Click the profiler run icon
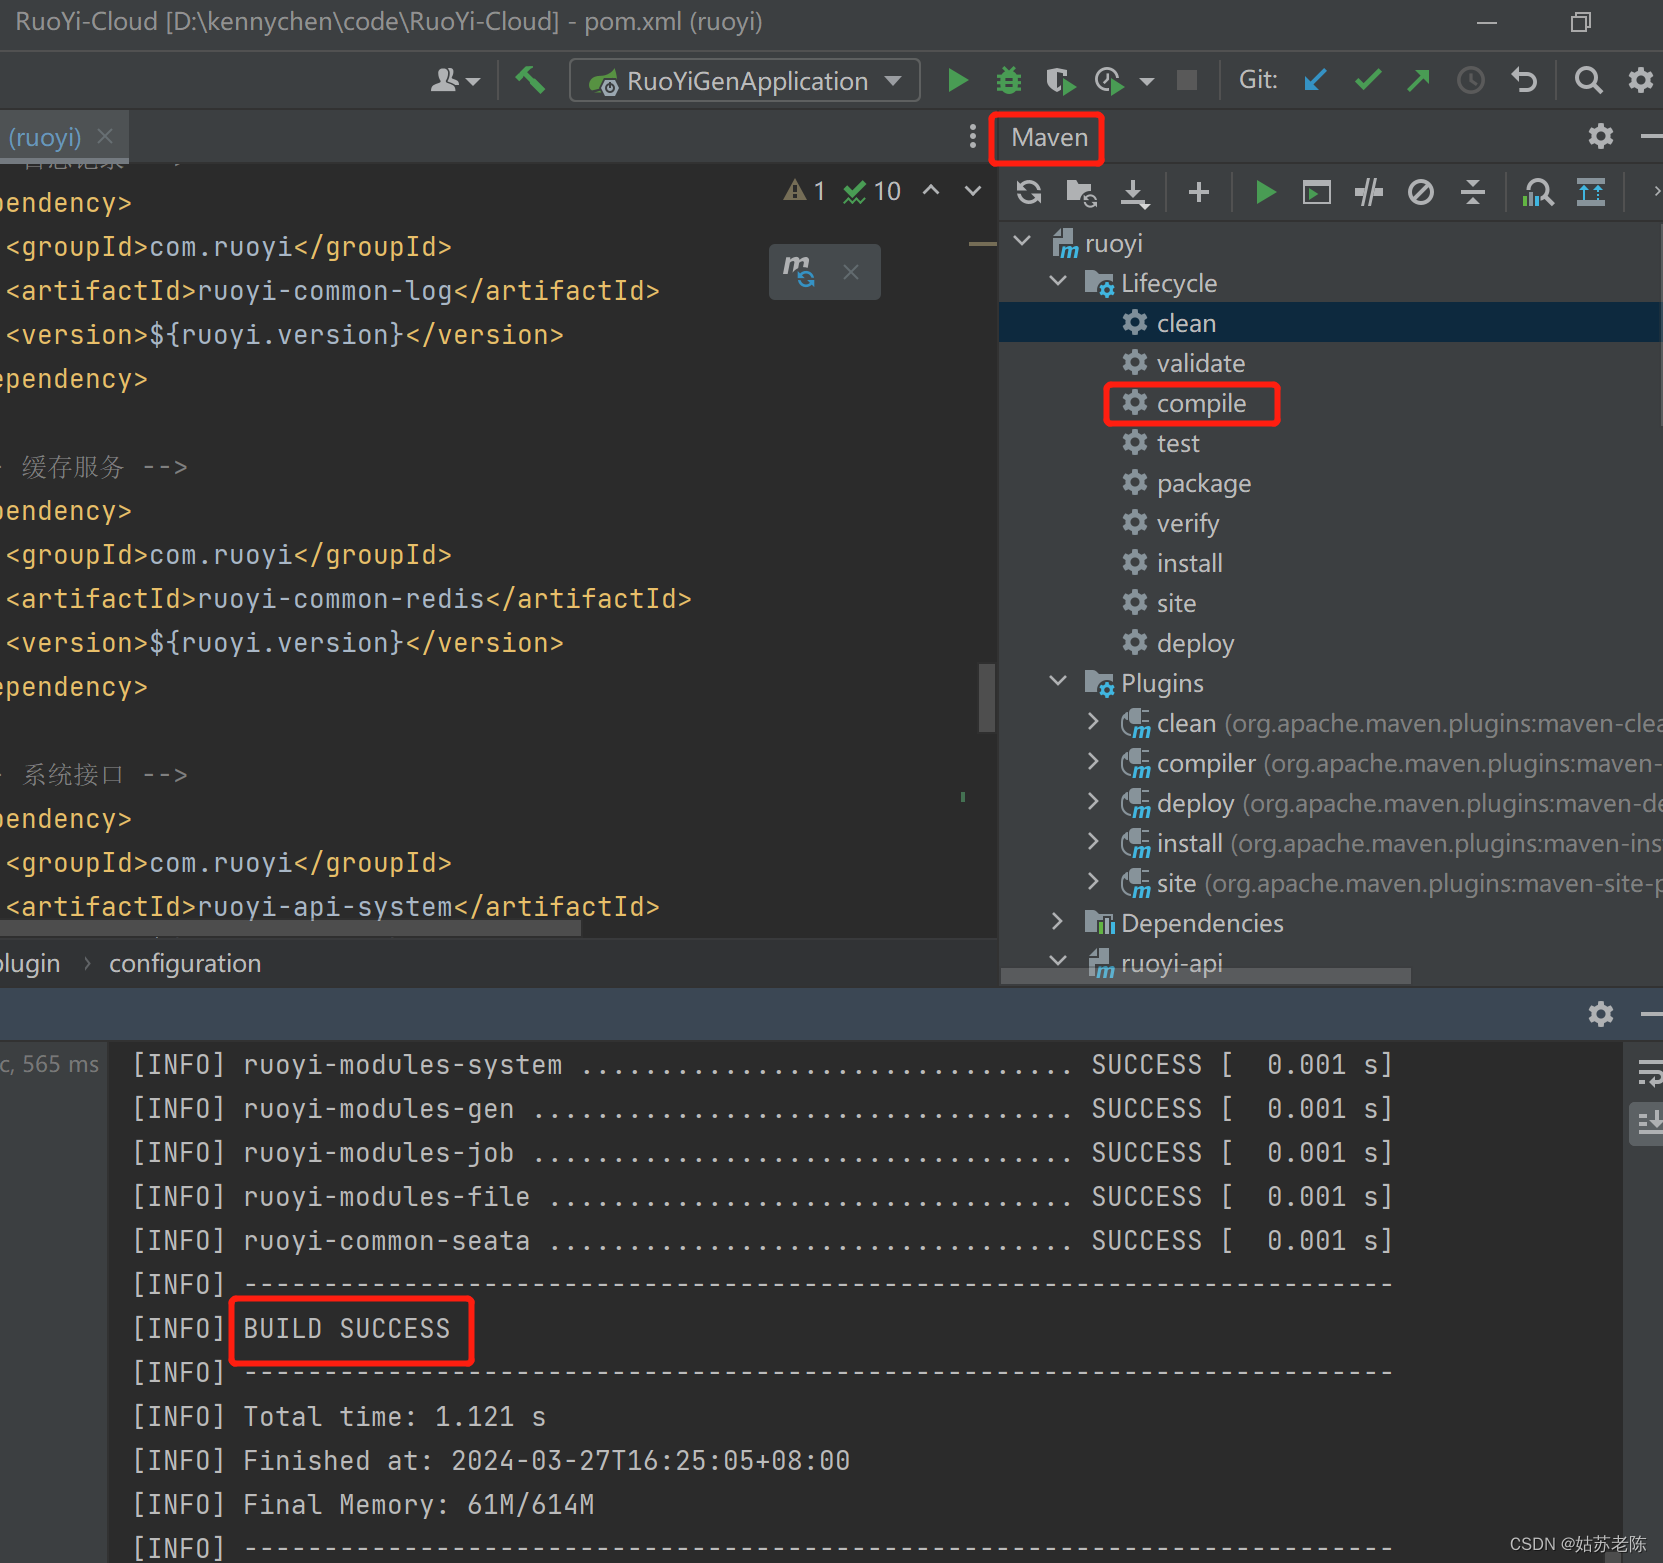This screenshot has width=1663, height=1563. point(1109,80)
